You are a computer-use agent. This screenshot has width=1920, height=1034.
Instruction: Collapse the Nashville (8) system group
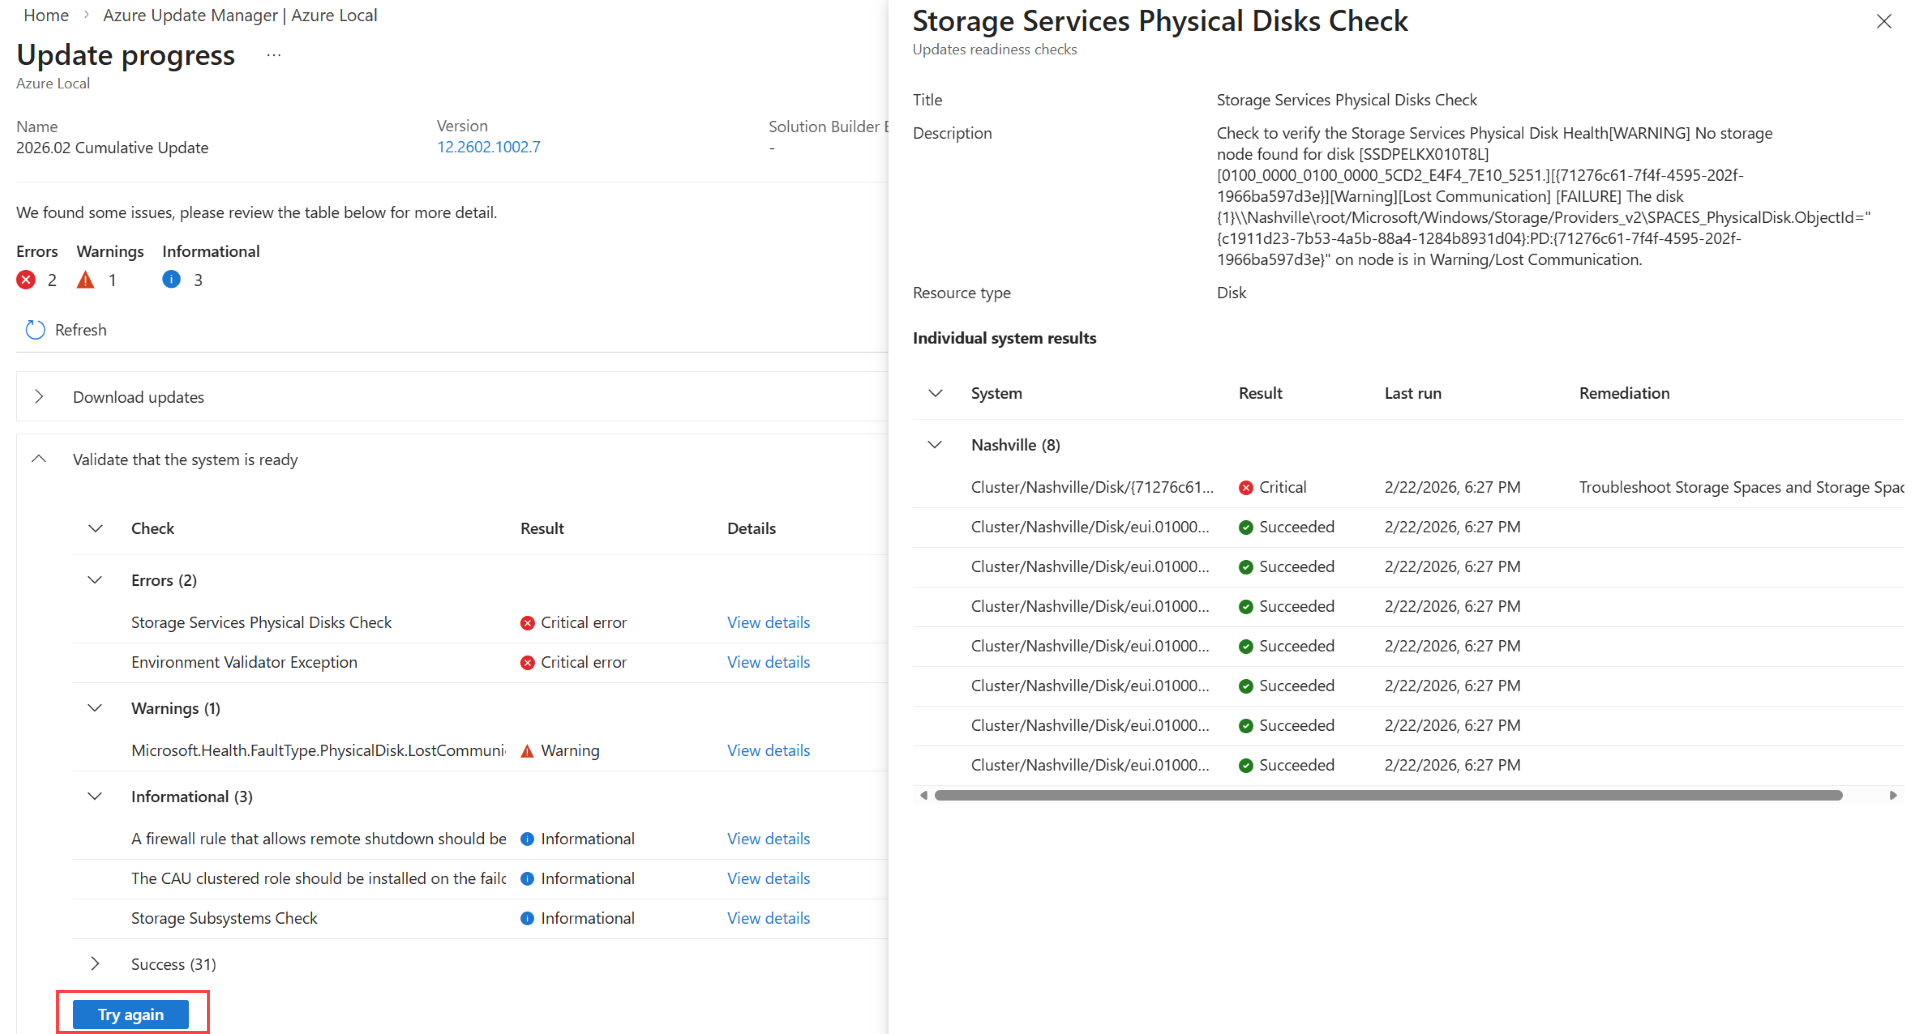(x=935, y=445)
